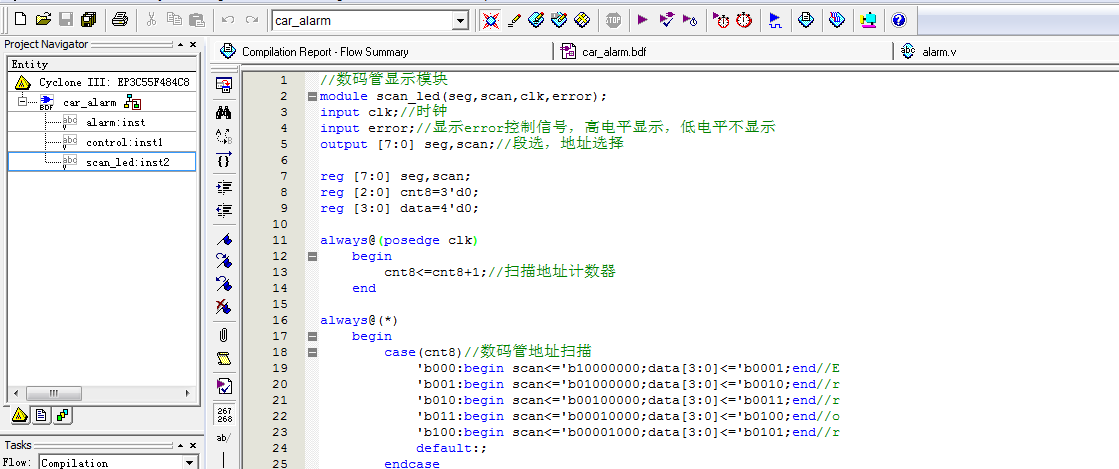1119x469 pixels.
Task: Open the Chip Planner icon
Action: tap(582, 20)
